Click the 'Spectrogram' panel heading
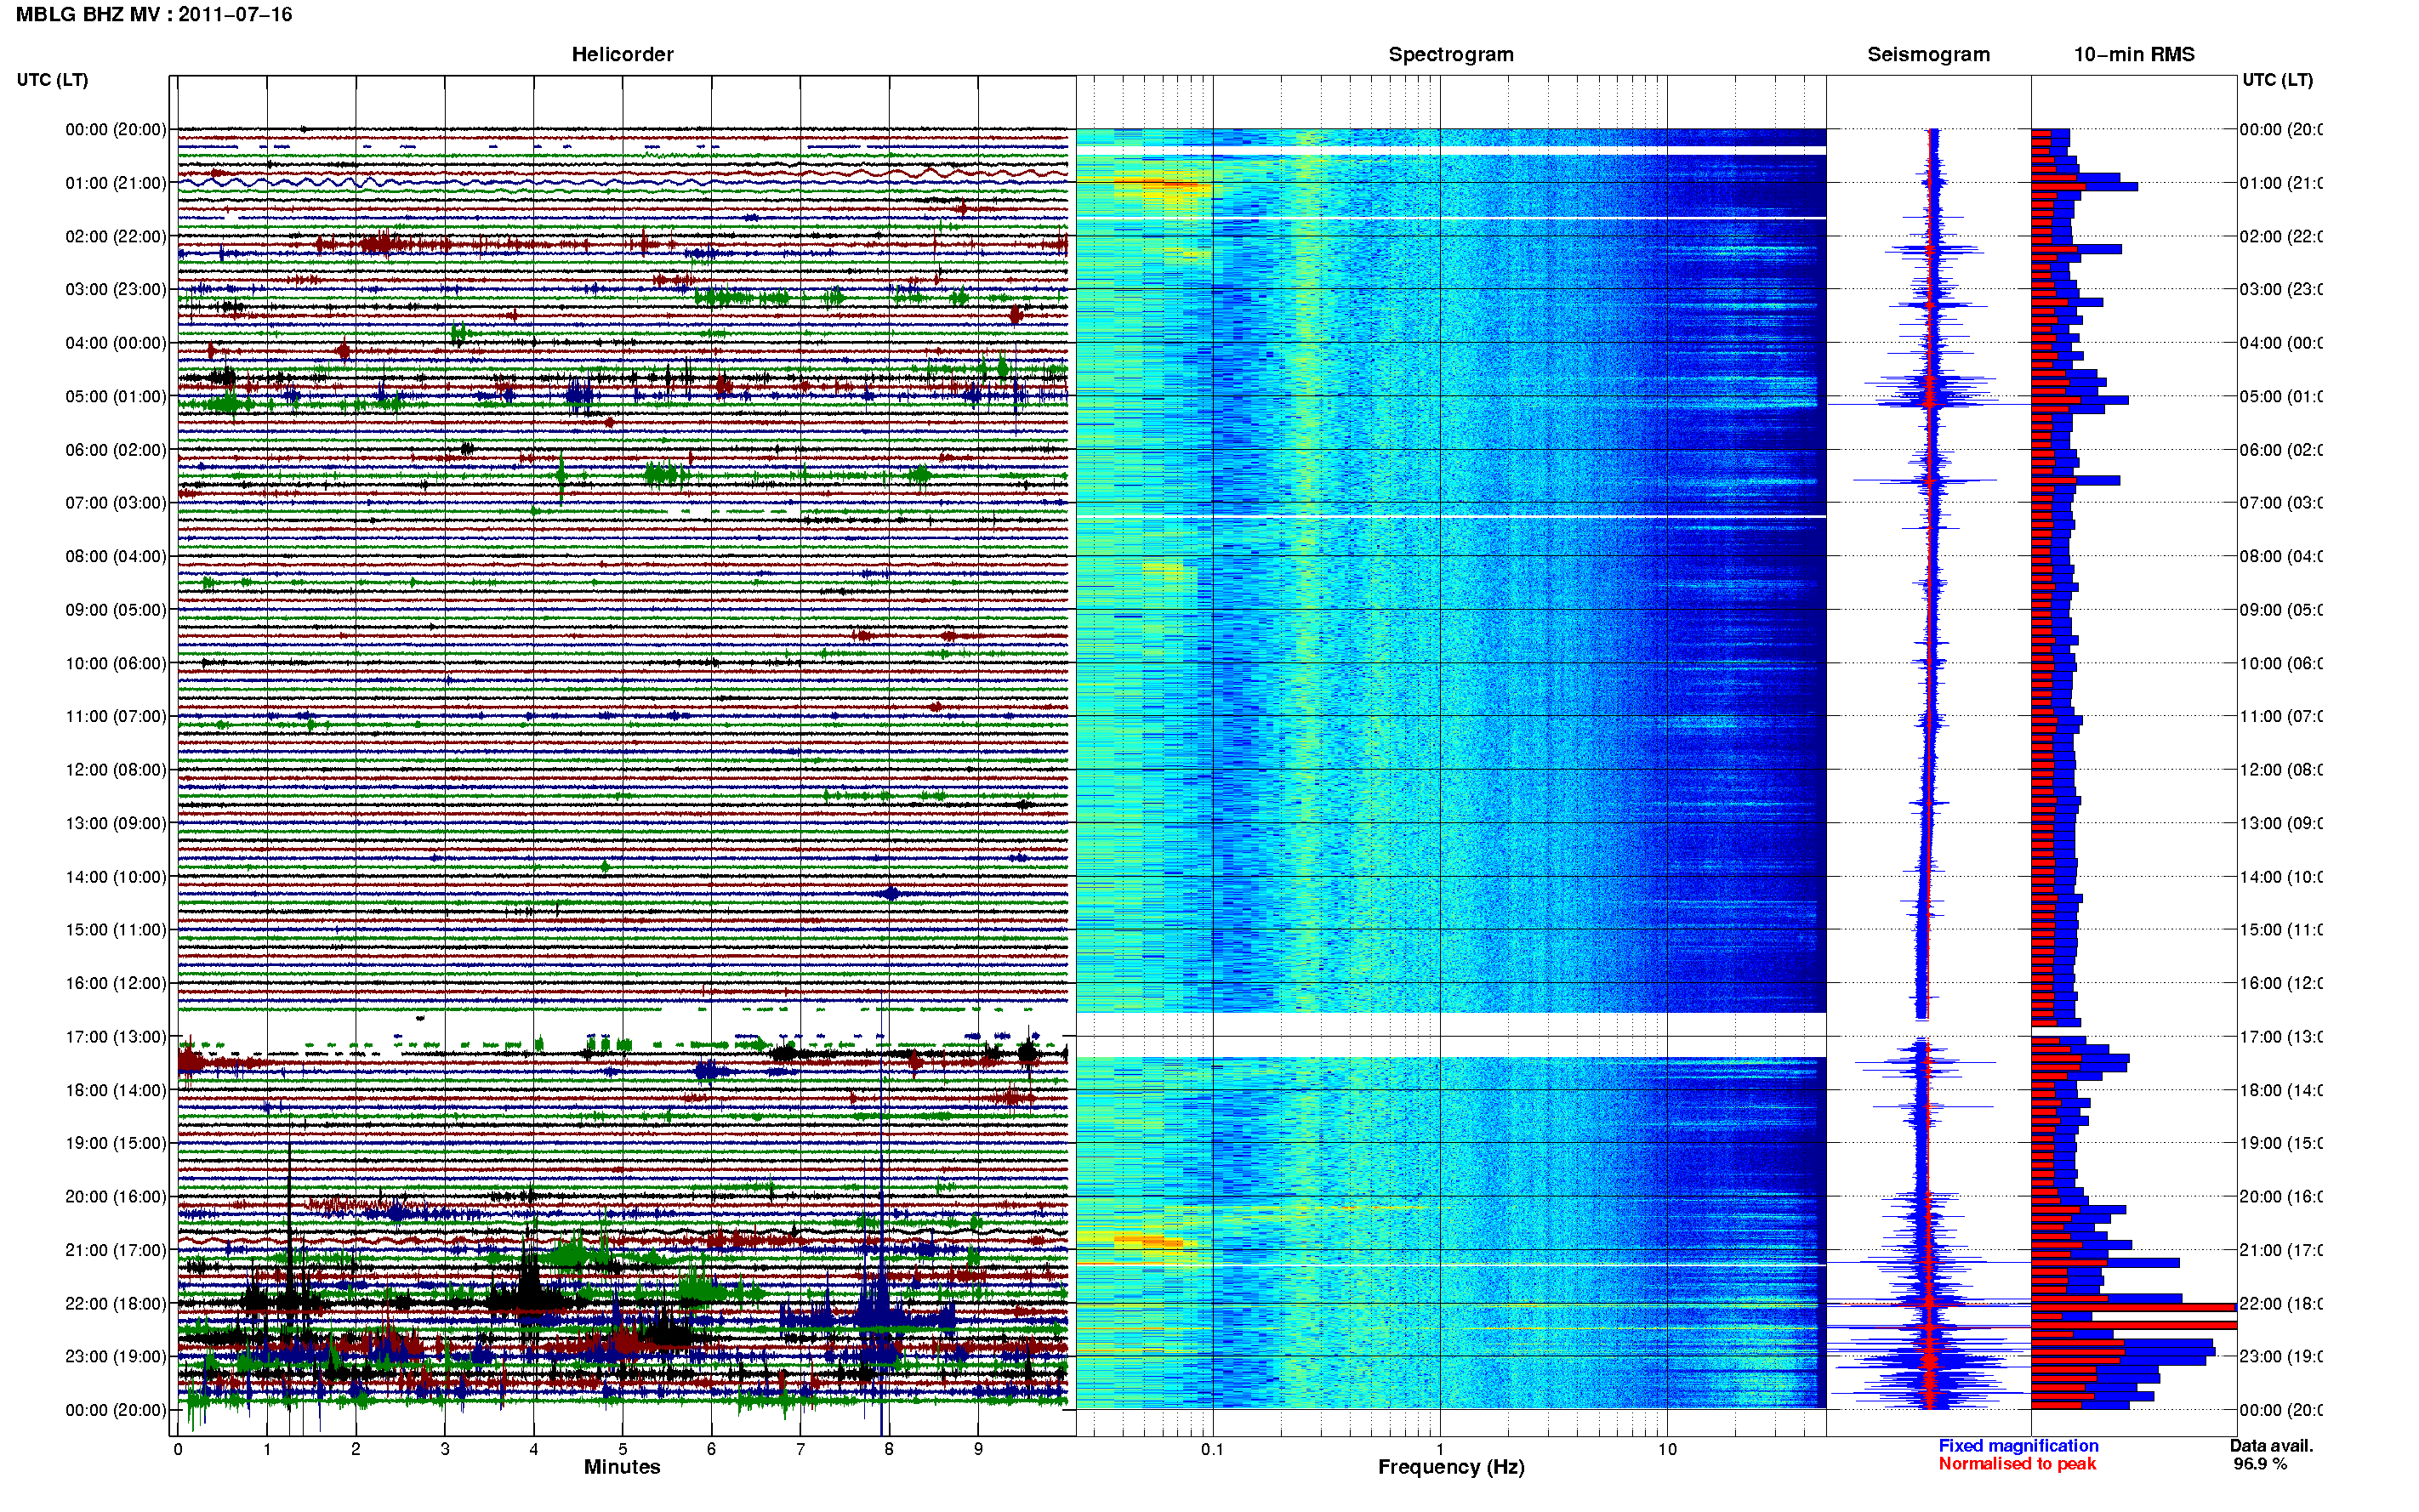This screenshot has height=1512, width=2419. pyautogui.click(x=1451, y=54)
